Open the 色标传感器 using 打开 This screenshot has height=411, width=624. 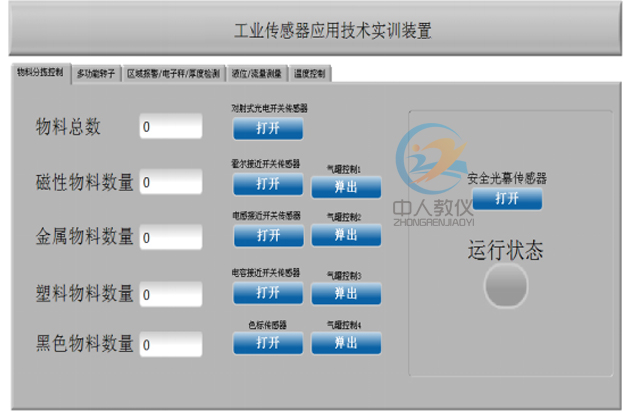267,343
